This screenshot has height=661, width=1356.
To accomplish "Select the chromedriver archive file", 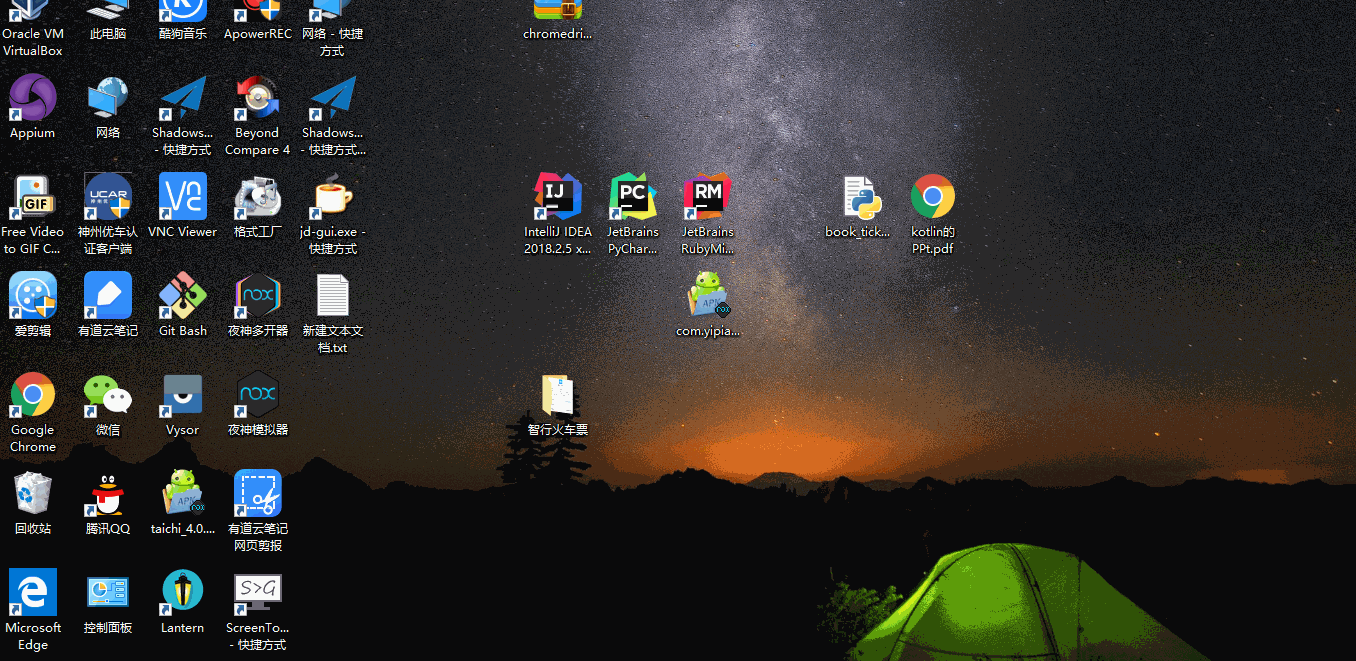I will (x=558, y=20).
